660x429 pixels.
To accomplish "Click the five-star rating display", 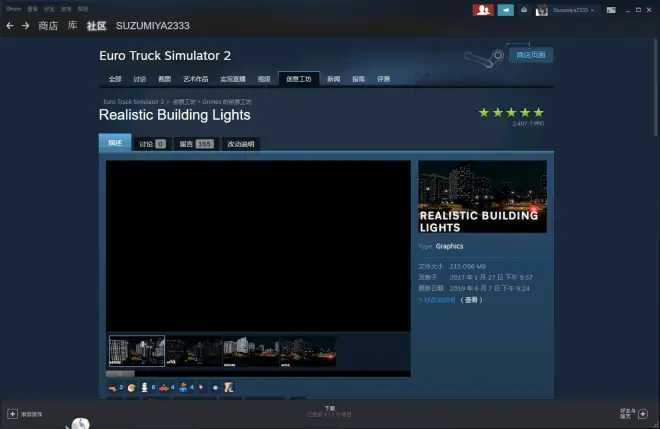I will coord(511,113).
